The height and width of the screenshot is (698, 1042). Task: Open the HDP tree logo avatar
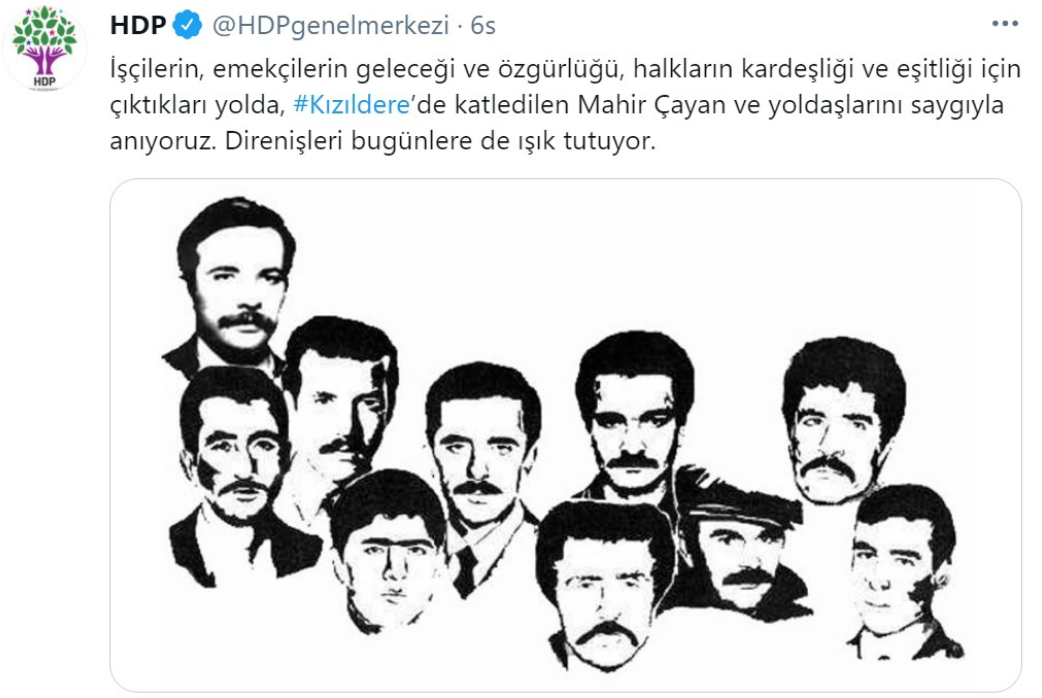pos(44,48)
